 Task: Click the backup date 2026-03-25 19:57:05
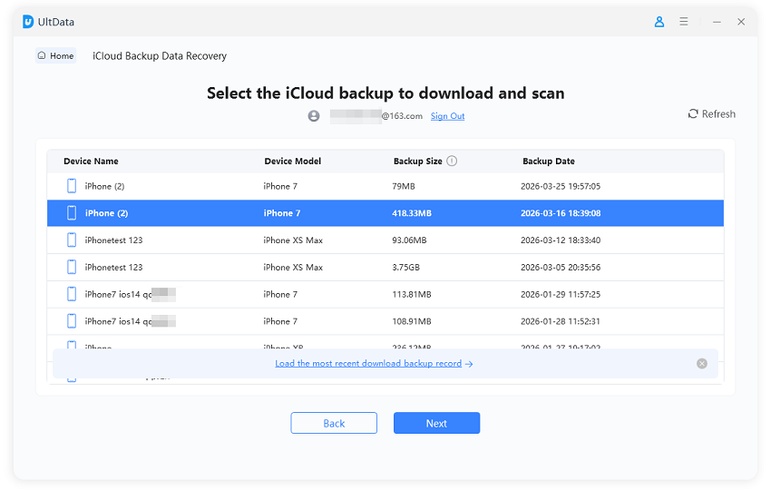pos(561,186)
